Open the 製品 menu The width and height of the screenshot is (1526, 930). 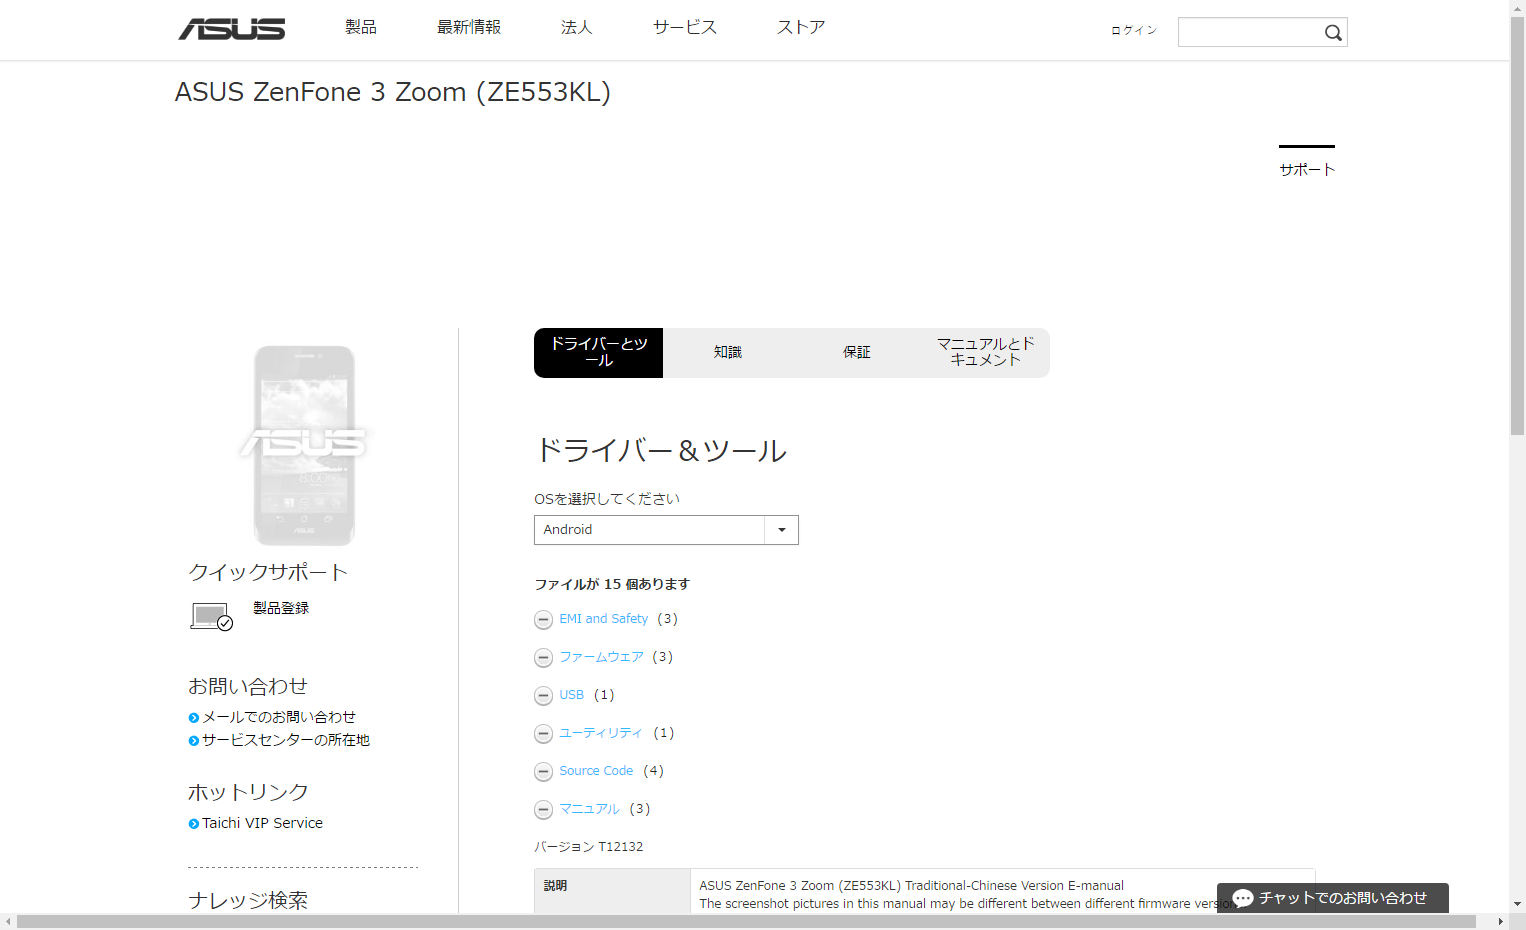[x=361, y=27]
